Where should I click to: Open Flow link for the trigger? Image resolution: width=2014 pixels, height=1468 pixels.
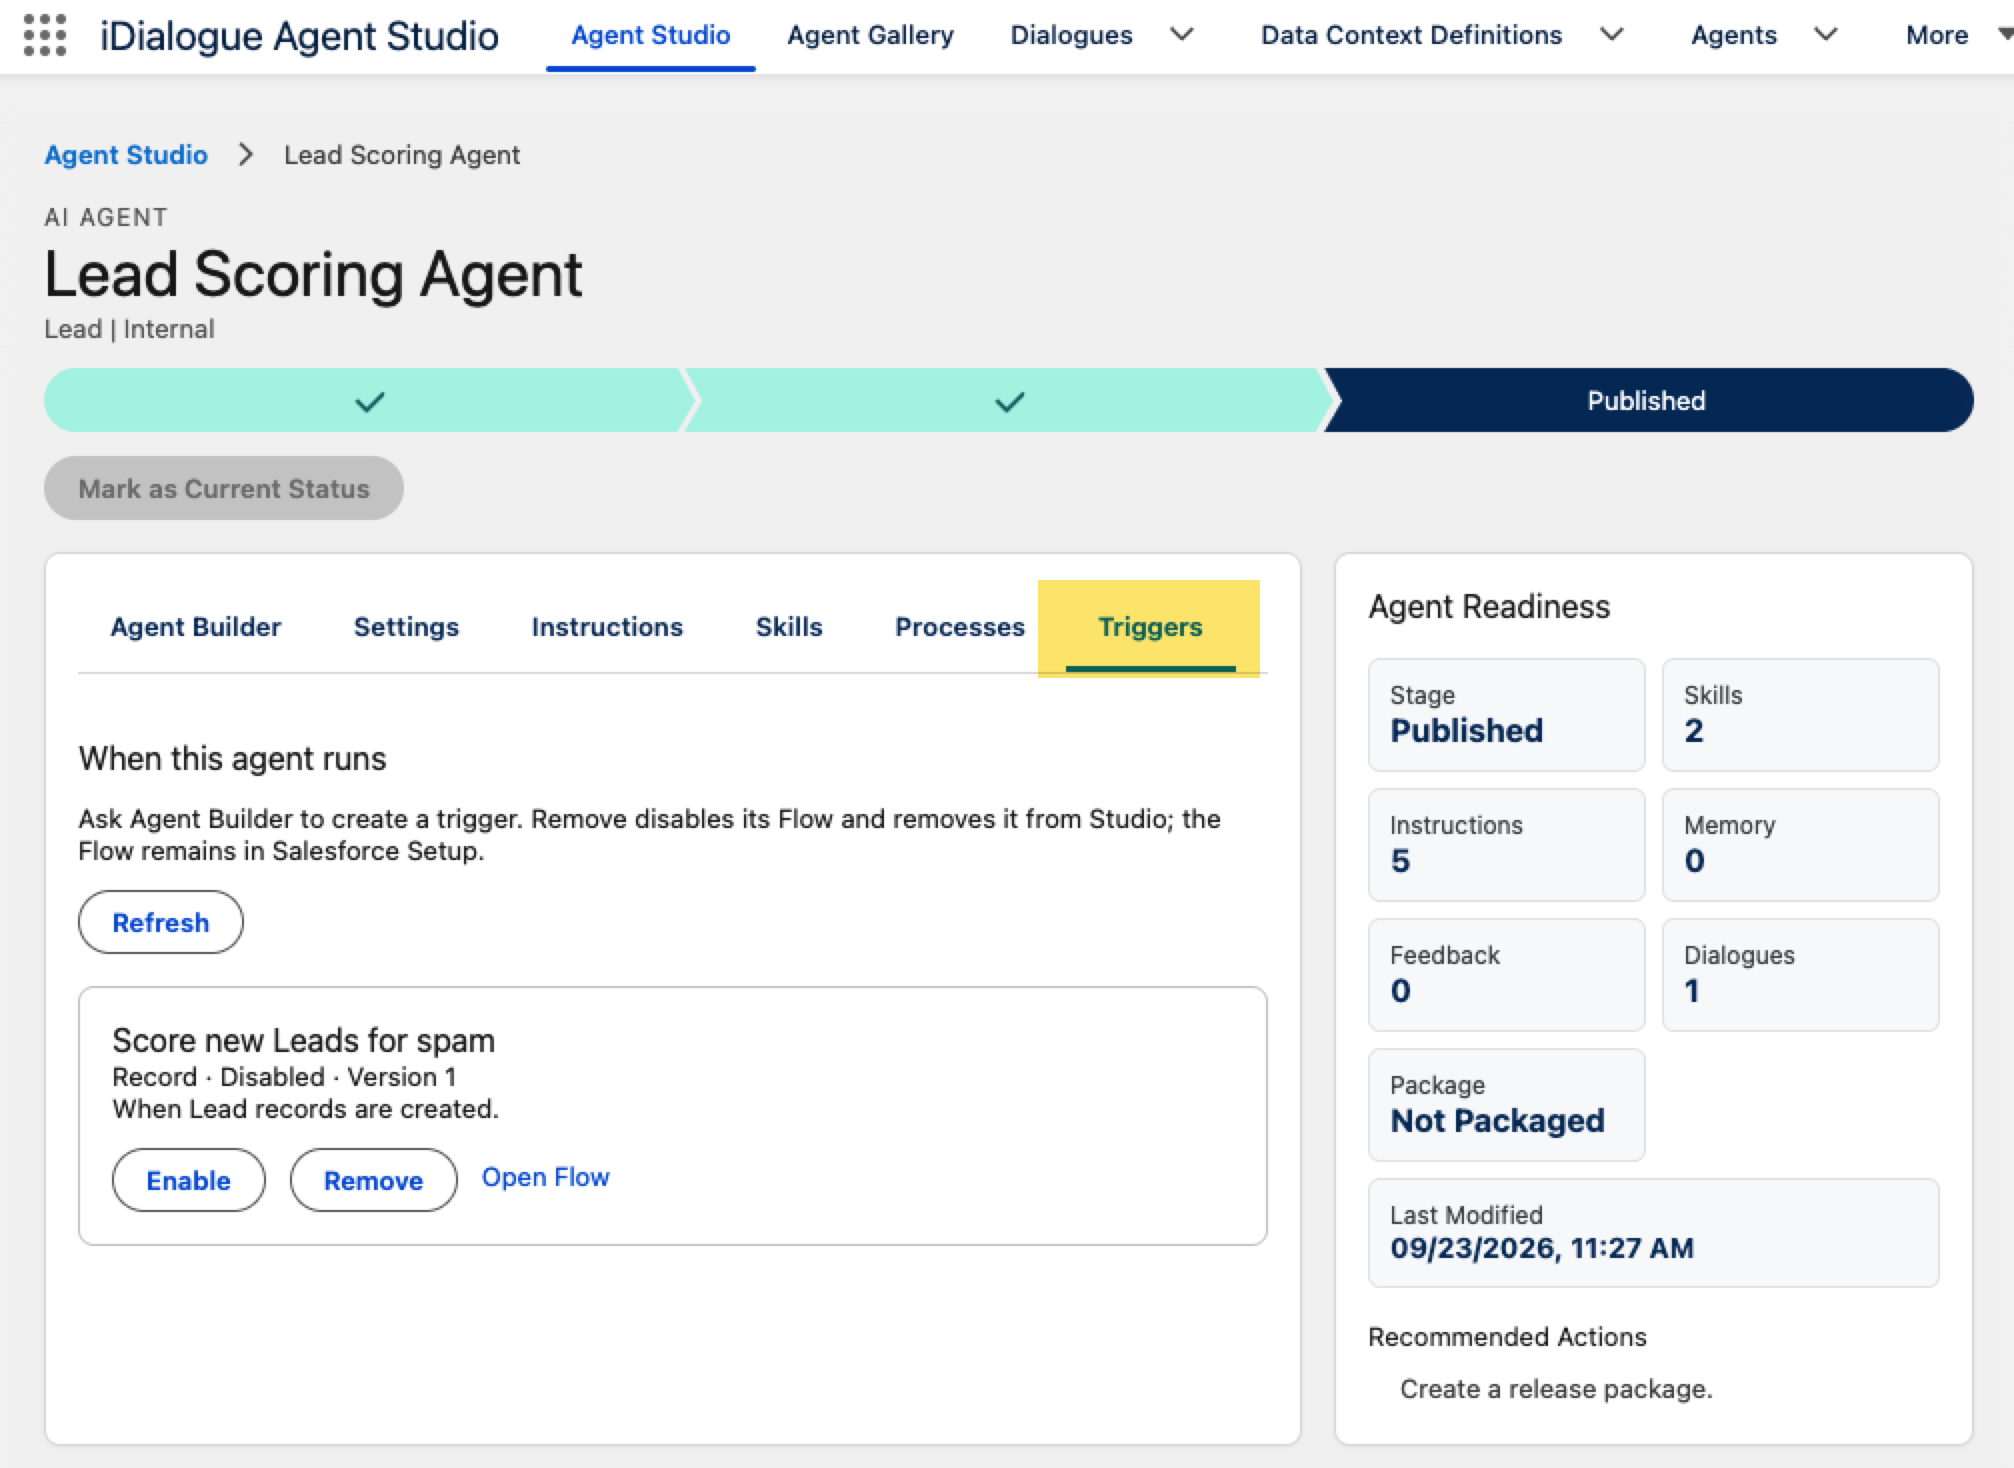[546, 1178]
